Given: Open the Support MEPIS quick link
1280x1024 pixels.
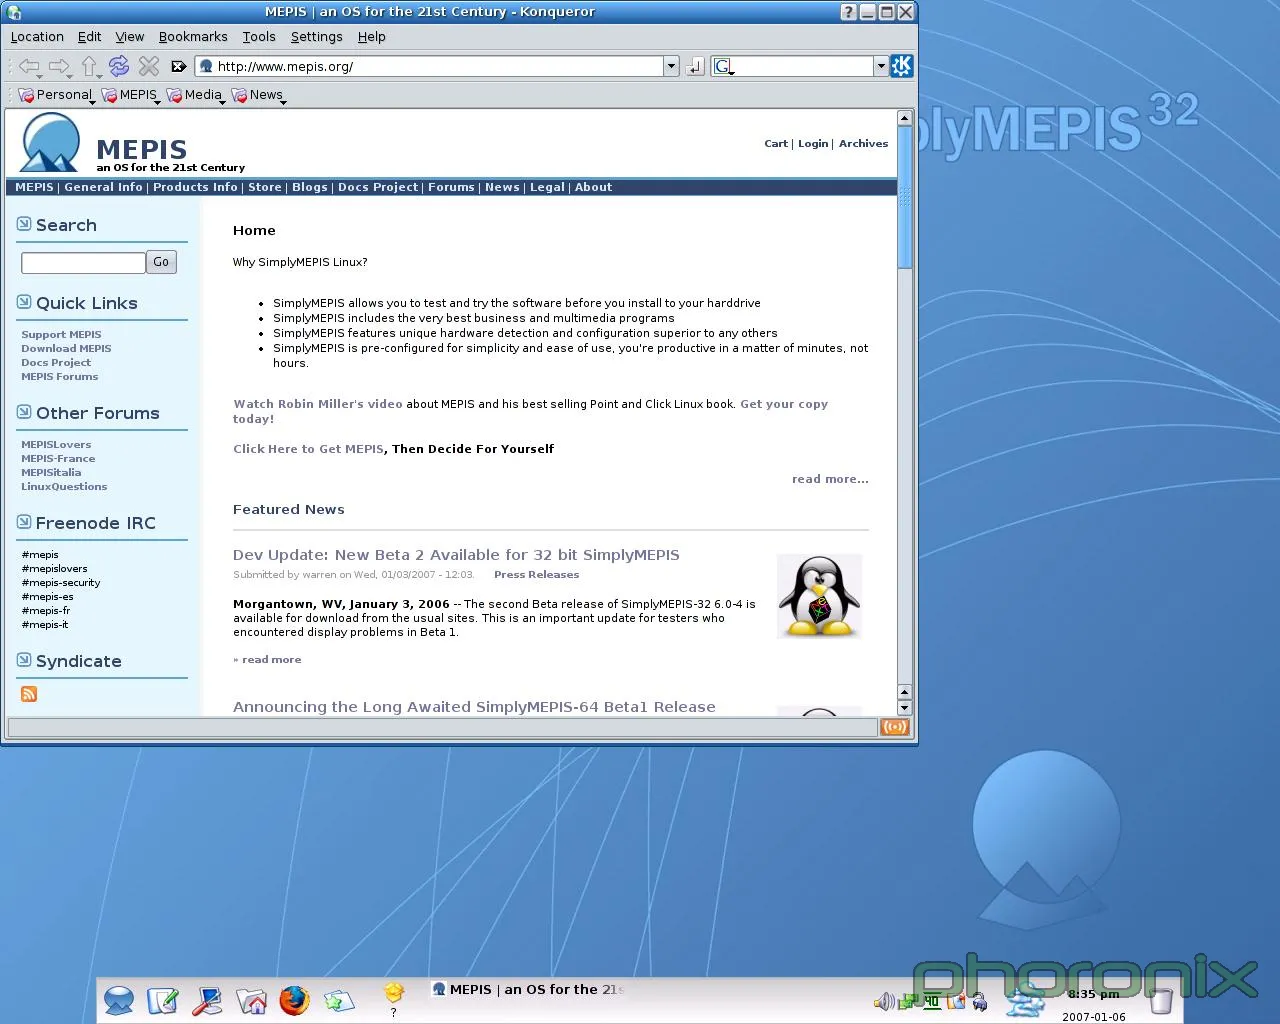Looking at the screenshot, I should coord(61,335).
